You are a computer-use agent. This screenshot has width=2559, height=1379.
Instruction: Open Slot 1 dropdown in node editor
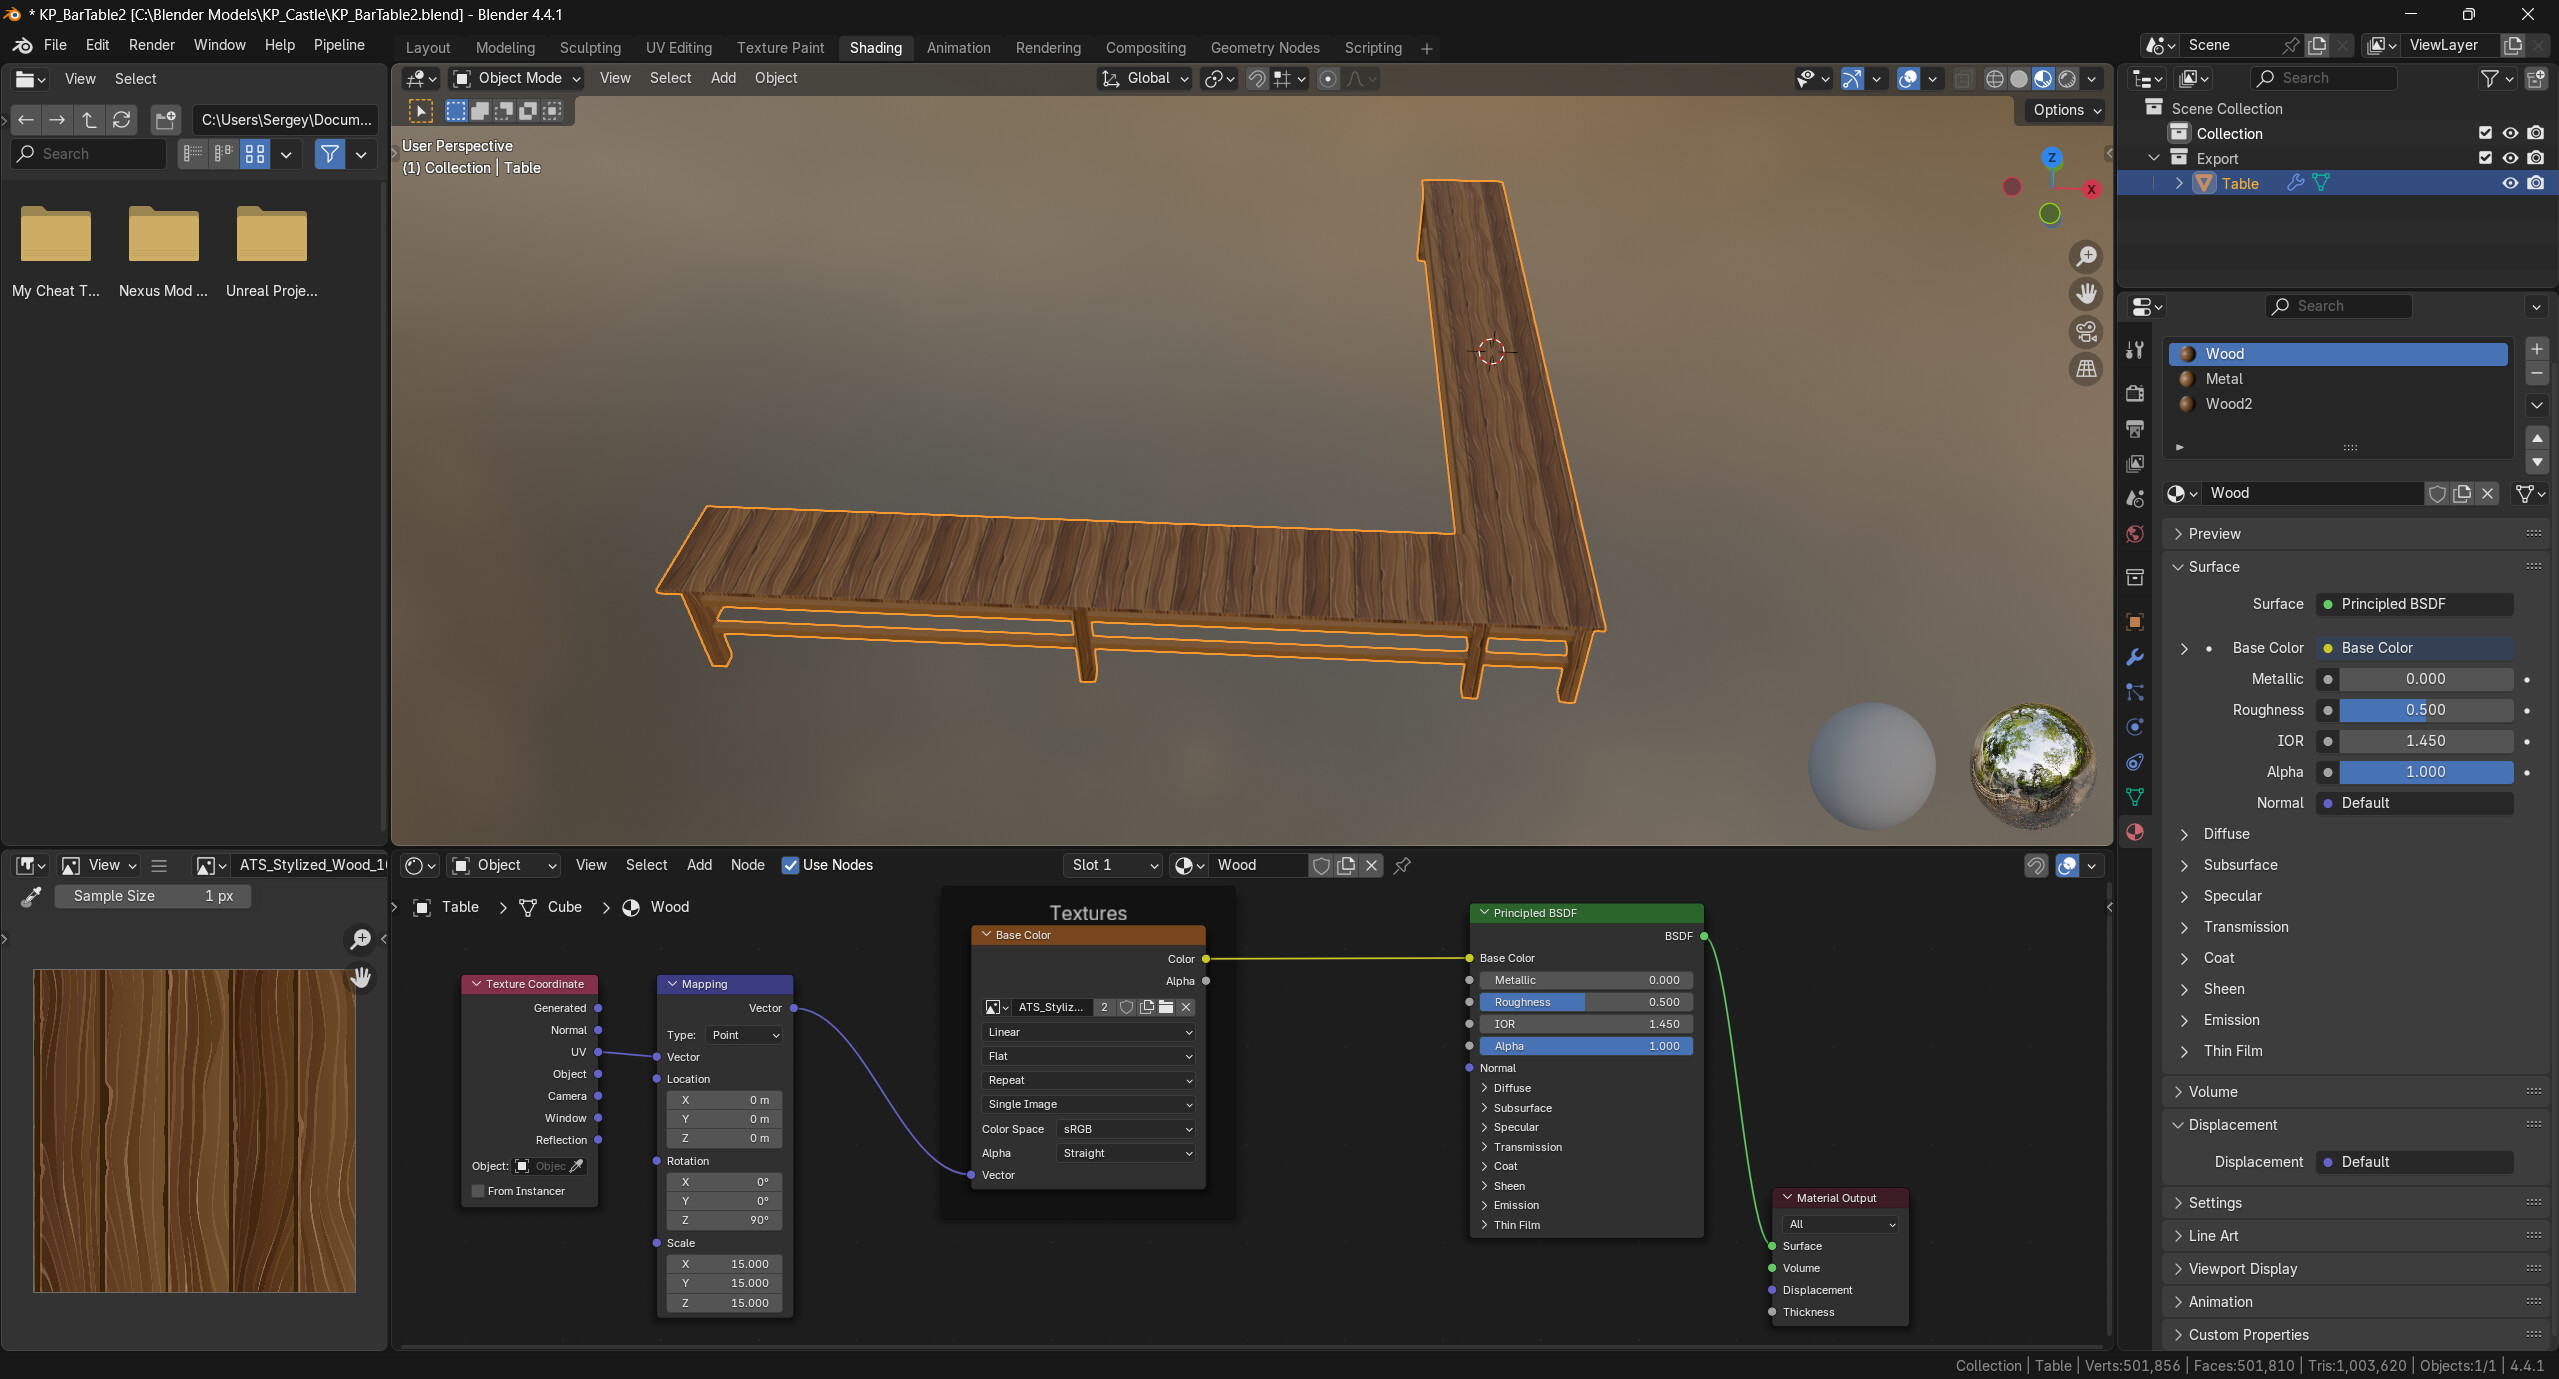[1112, 866]
